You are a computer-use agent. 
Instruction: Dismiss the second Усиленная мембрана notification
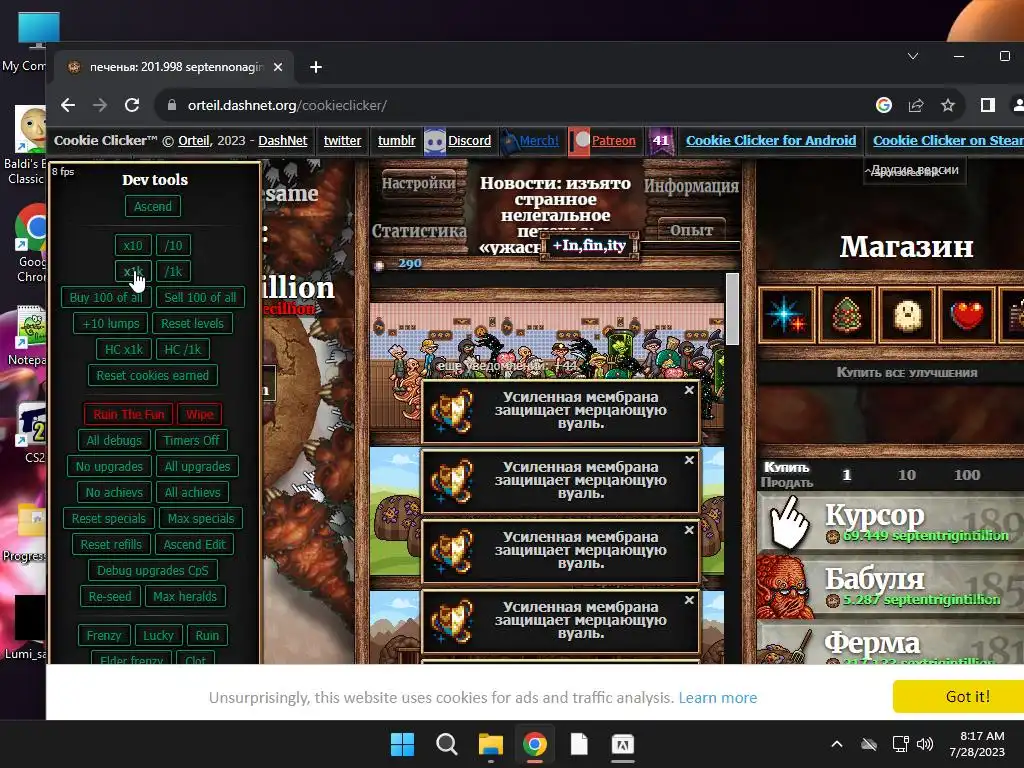(x=689, y=460)
